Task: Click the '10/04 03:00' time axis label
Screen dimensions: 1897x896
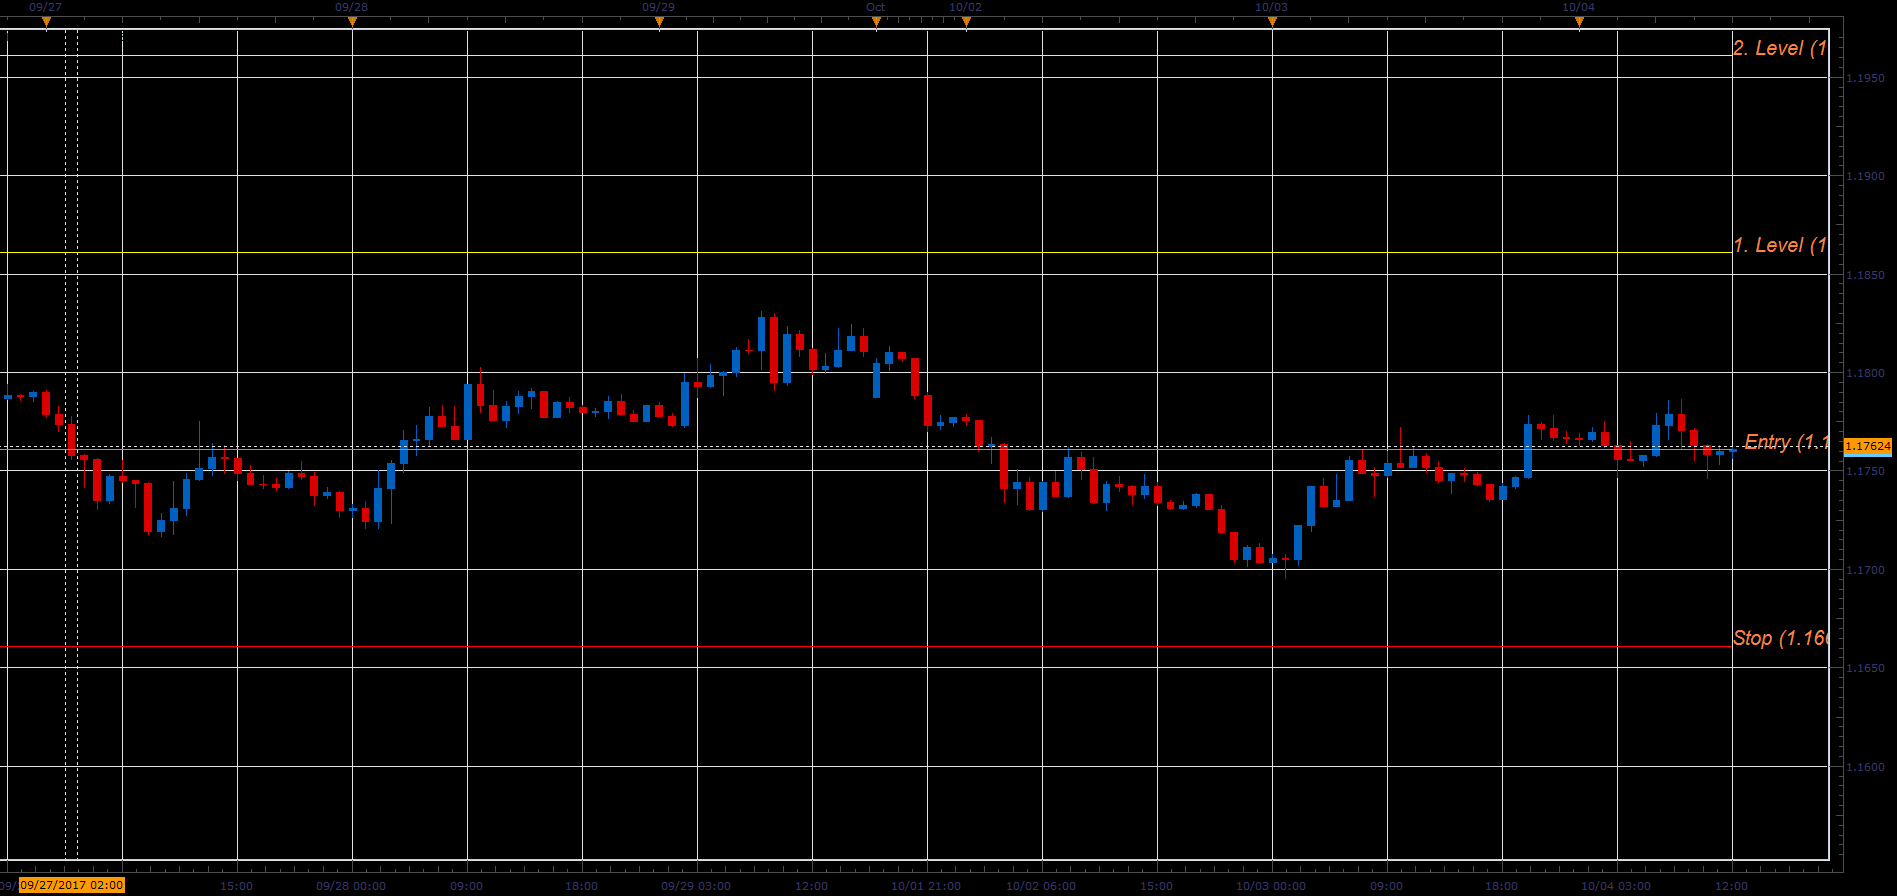Action: (1616, 886)
